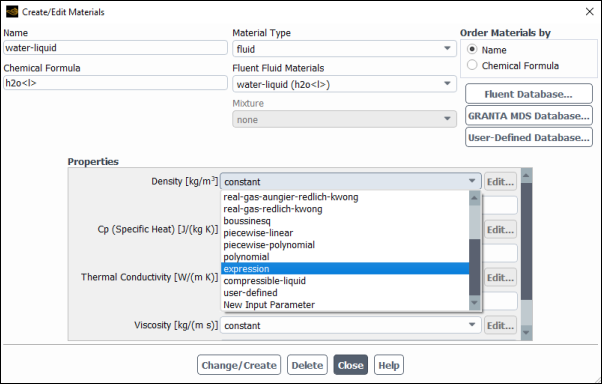Select piecewise-polynomial density option
602x384 pixels.
(345, 245)
